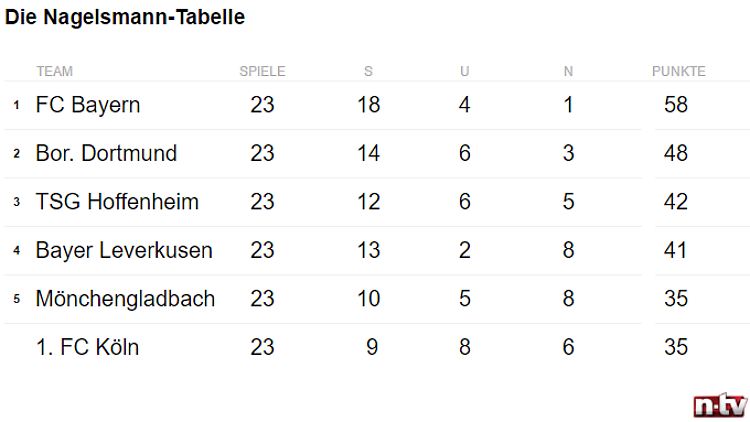Click rank number 1 beside FC Bayern
The width and height of the screenshot is (750, 422).
point(17,105)
